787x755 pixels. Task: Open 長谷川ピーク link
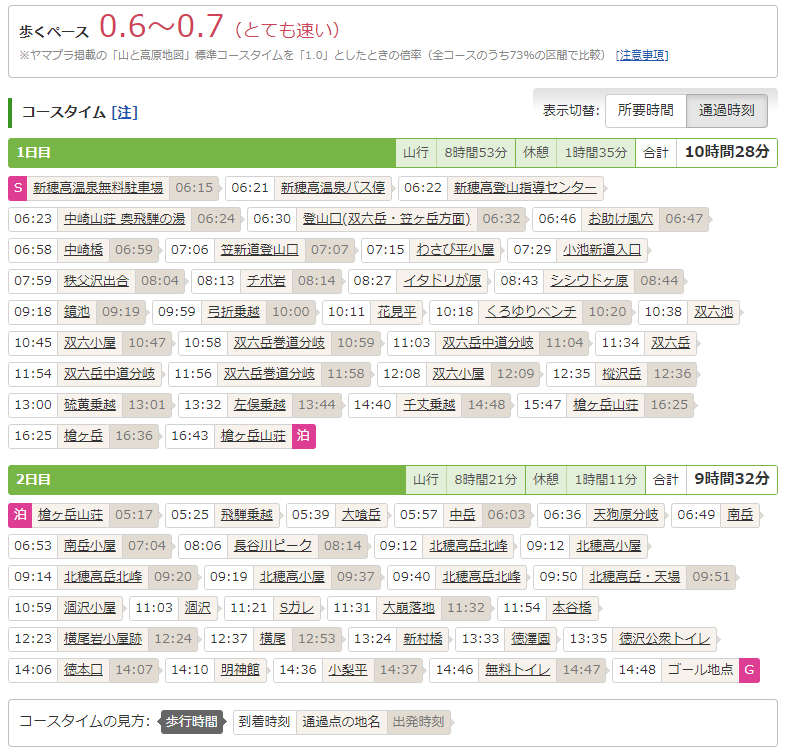tap(273, 546)
